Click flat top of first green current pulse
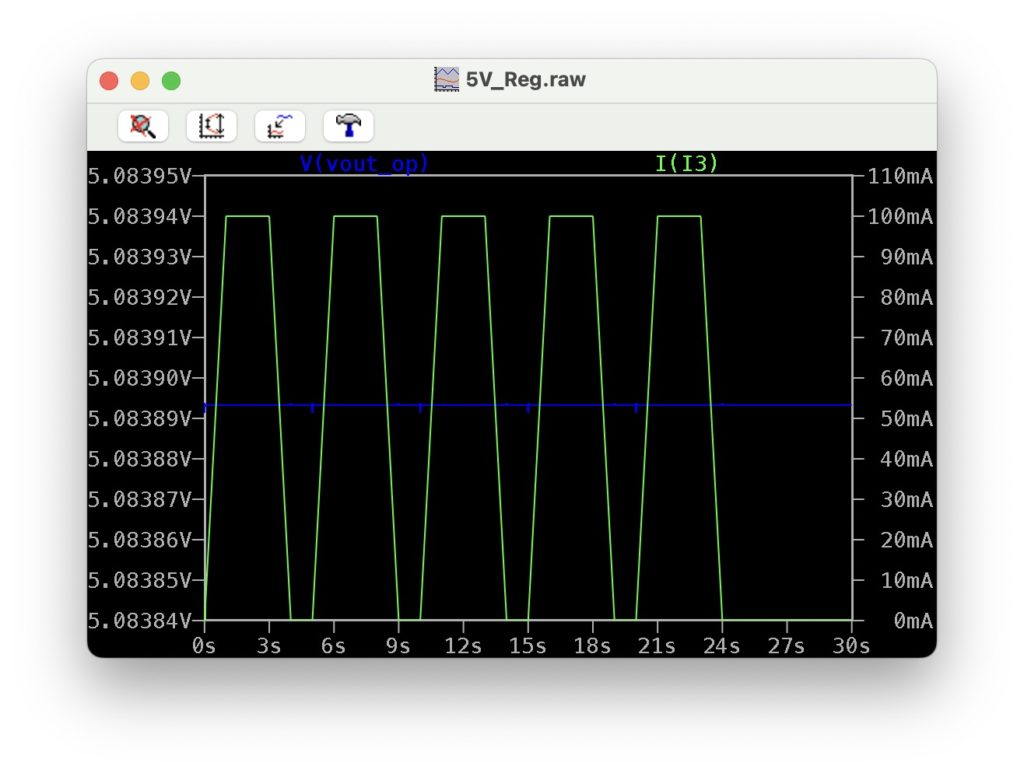The width and height of the screenshot is (1024, 773). coord(248,216)
